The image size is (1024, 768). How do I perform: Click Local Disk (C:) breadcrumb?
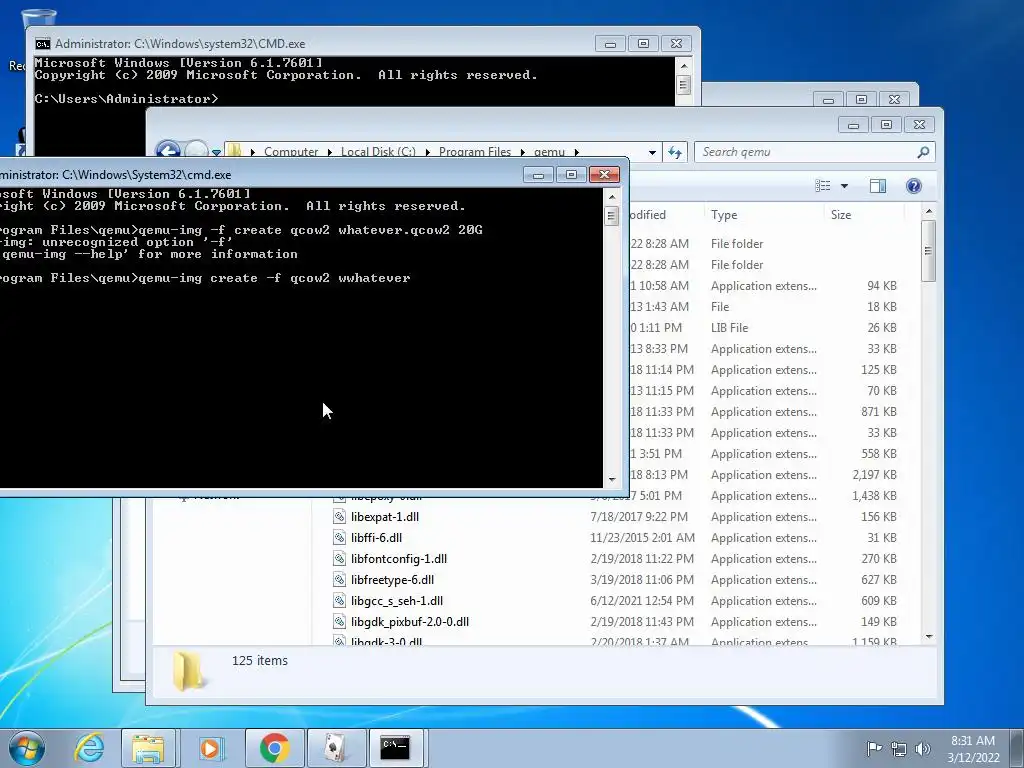click(x=378, y=152)
